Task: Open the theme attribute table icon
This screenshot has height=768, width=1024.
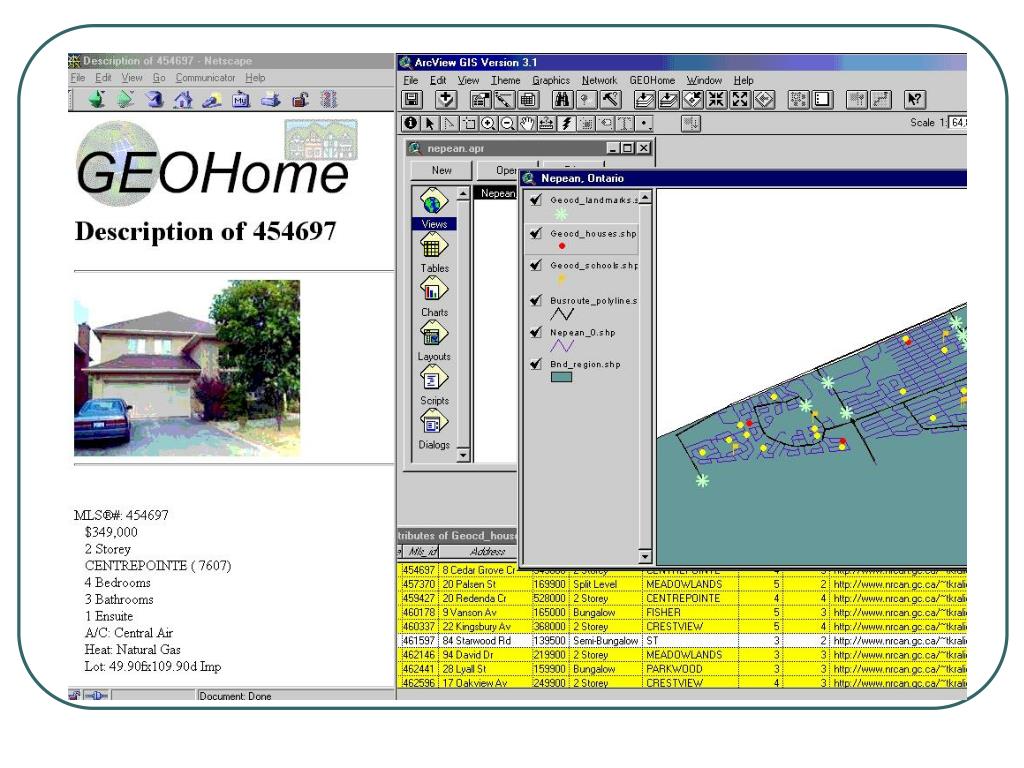Action: [528, 99]
